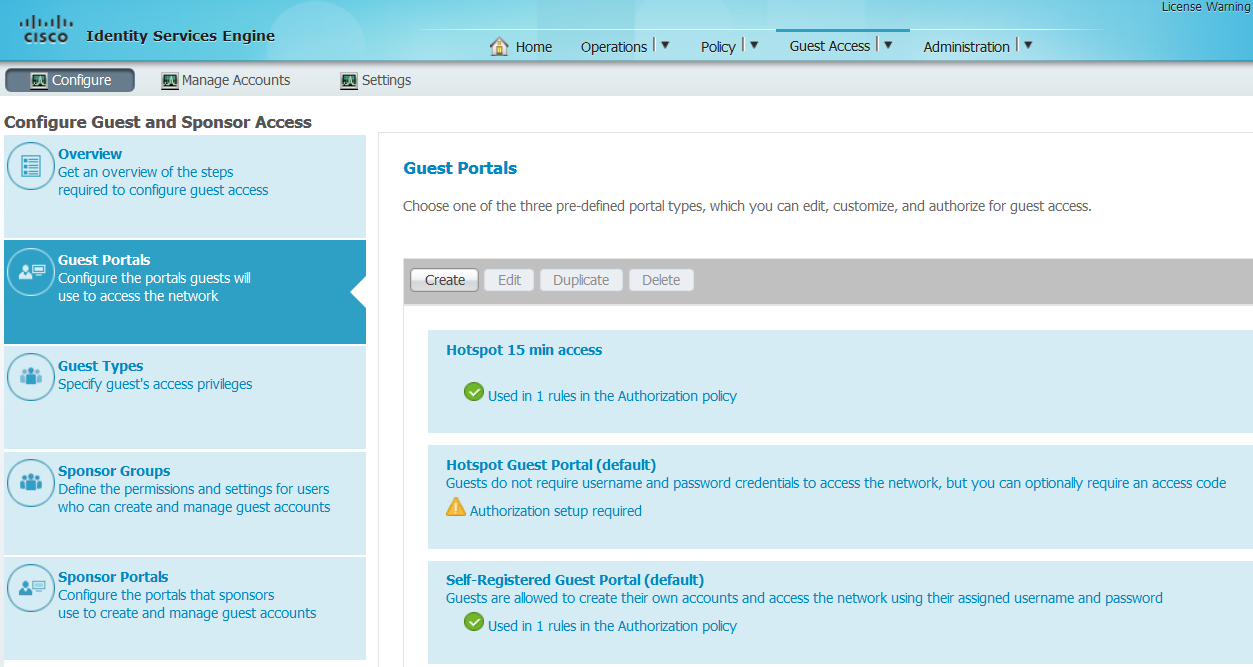Click the 'Identity Services Engine' product title
This screenshot has height=667, width=1253.
tap(181, 36)
